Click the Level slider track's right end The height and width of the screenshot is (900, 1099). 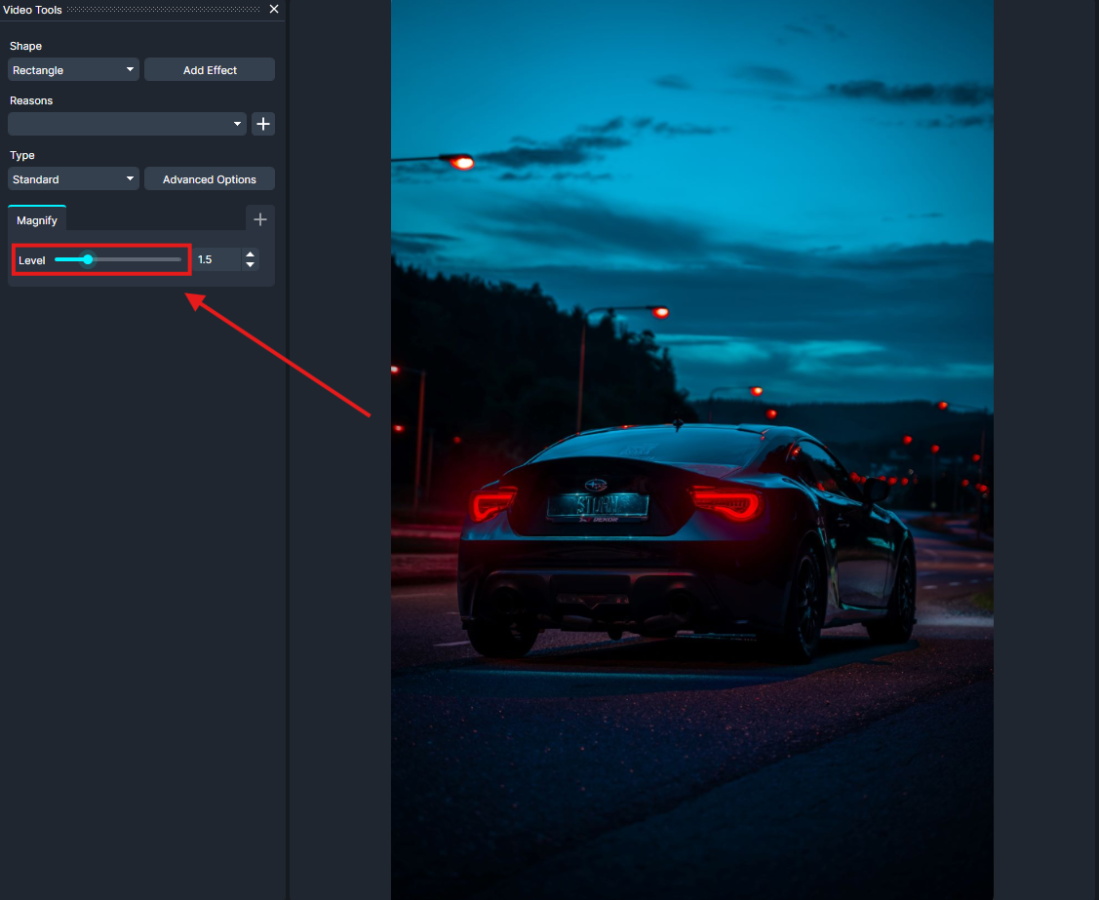pos(179,260)
